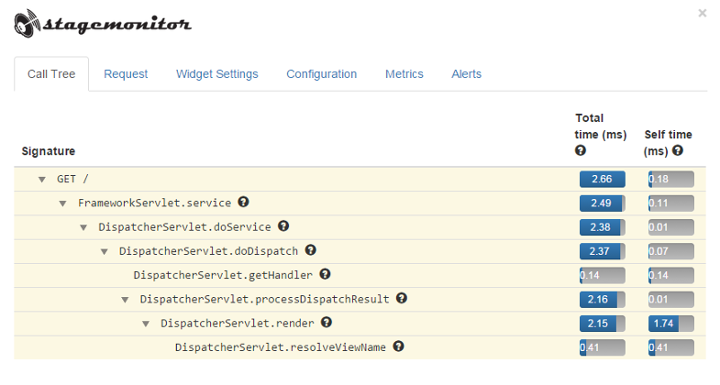
Task: Collapse the FrameworkServlet.service node
Action: (x=62, y=204)
